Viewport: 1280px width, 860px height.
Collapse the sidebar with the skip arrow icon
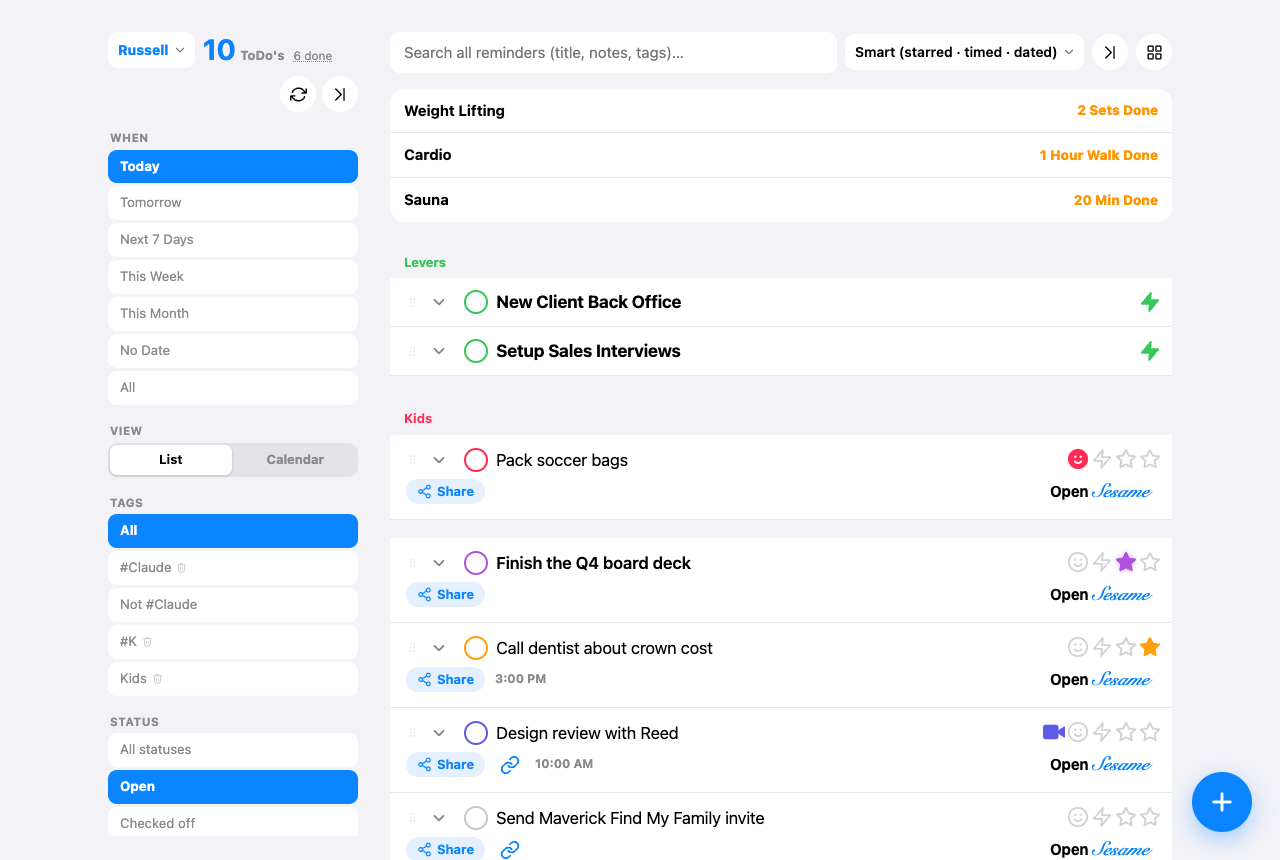click(x=340, y=94)
